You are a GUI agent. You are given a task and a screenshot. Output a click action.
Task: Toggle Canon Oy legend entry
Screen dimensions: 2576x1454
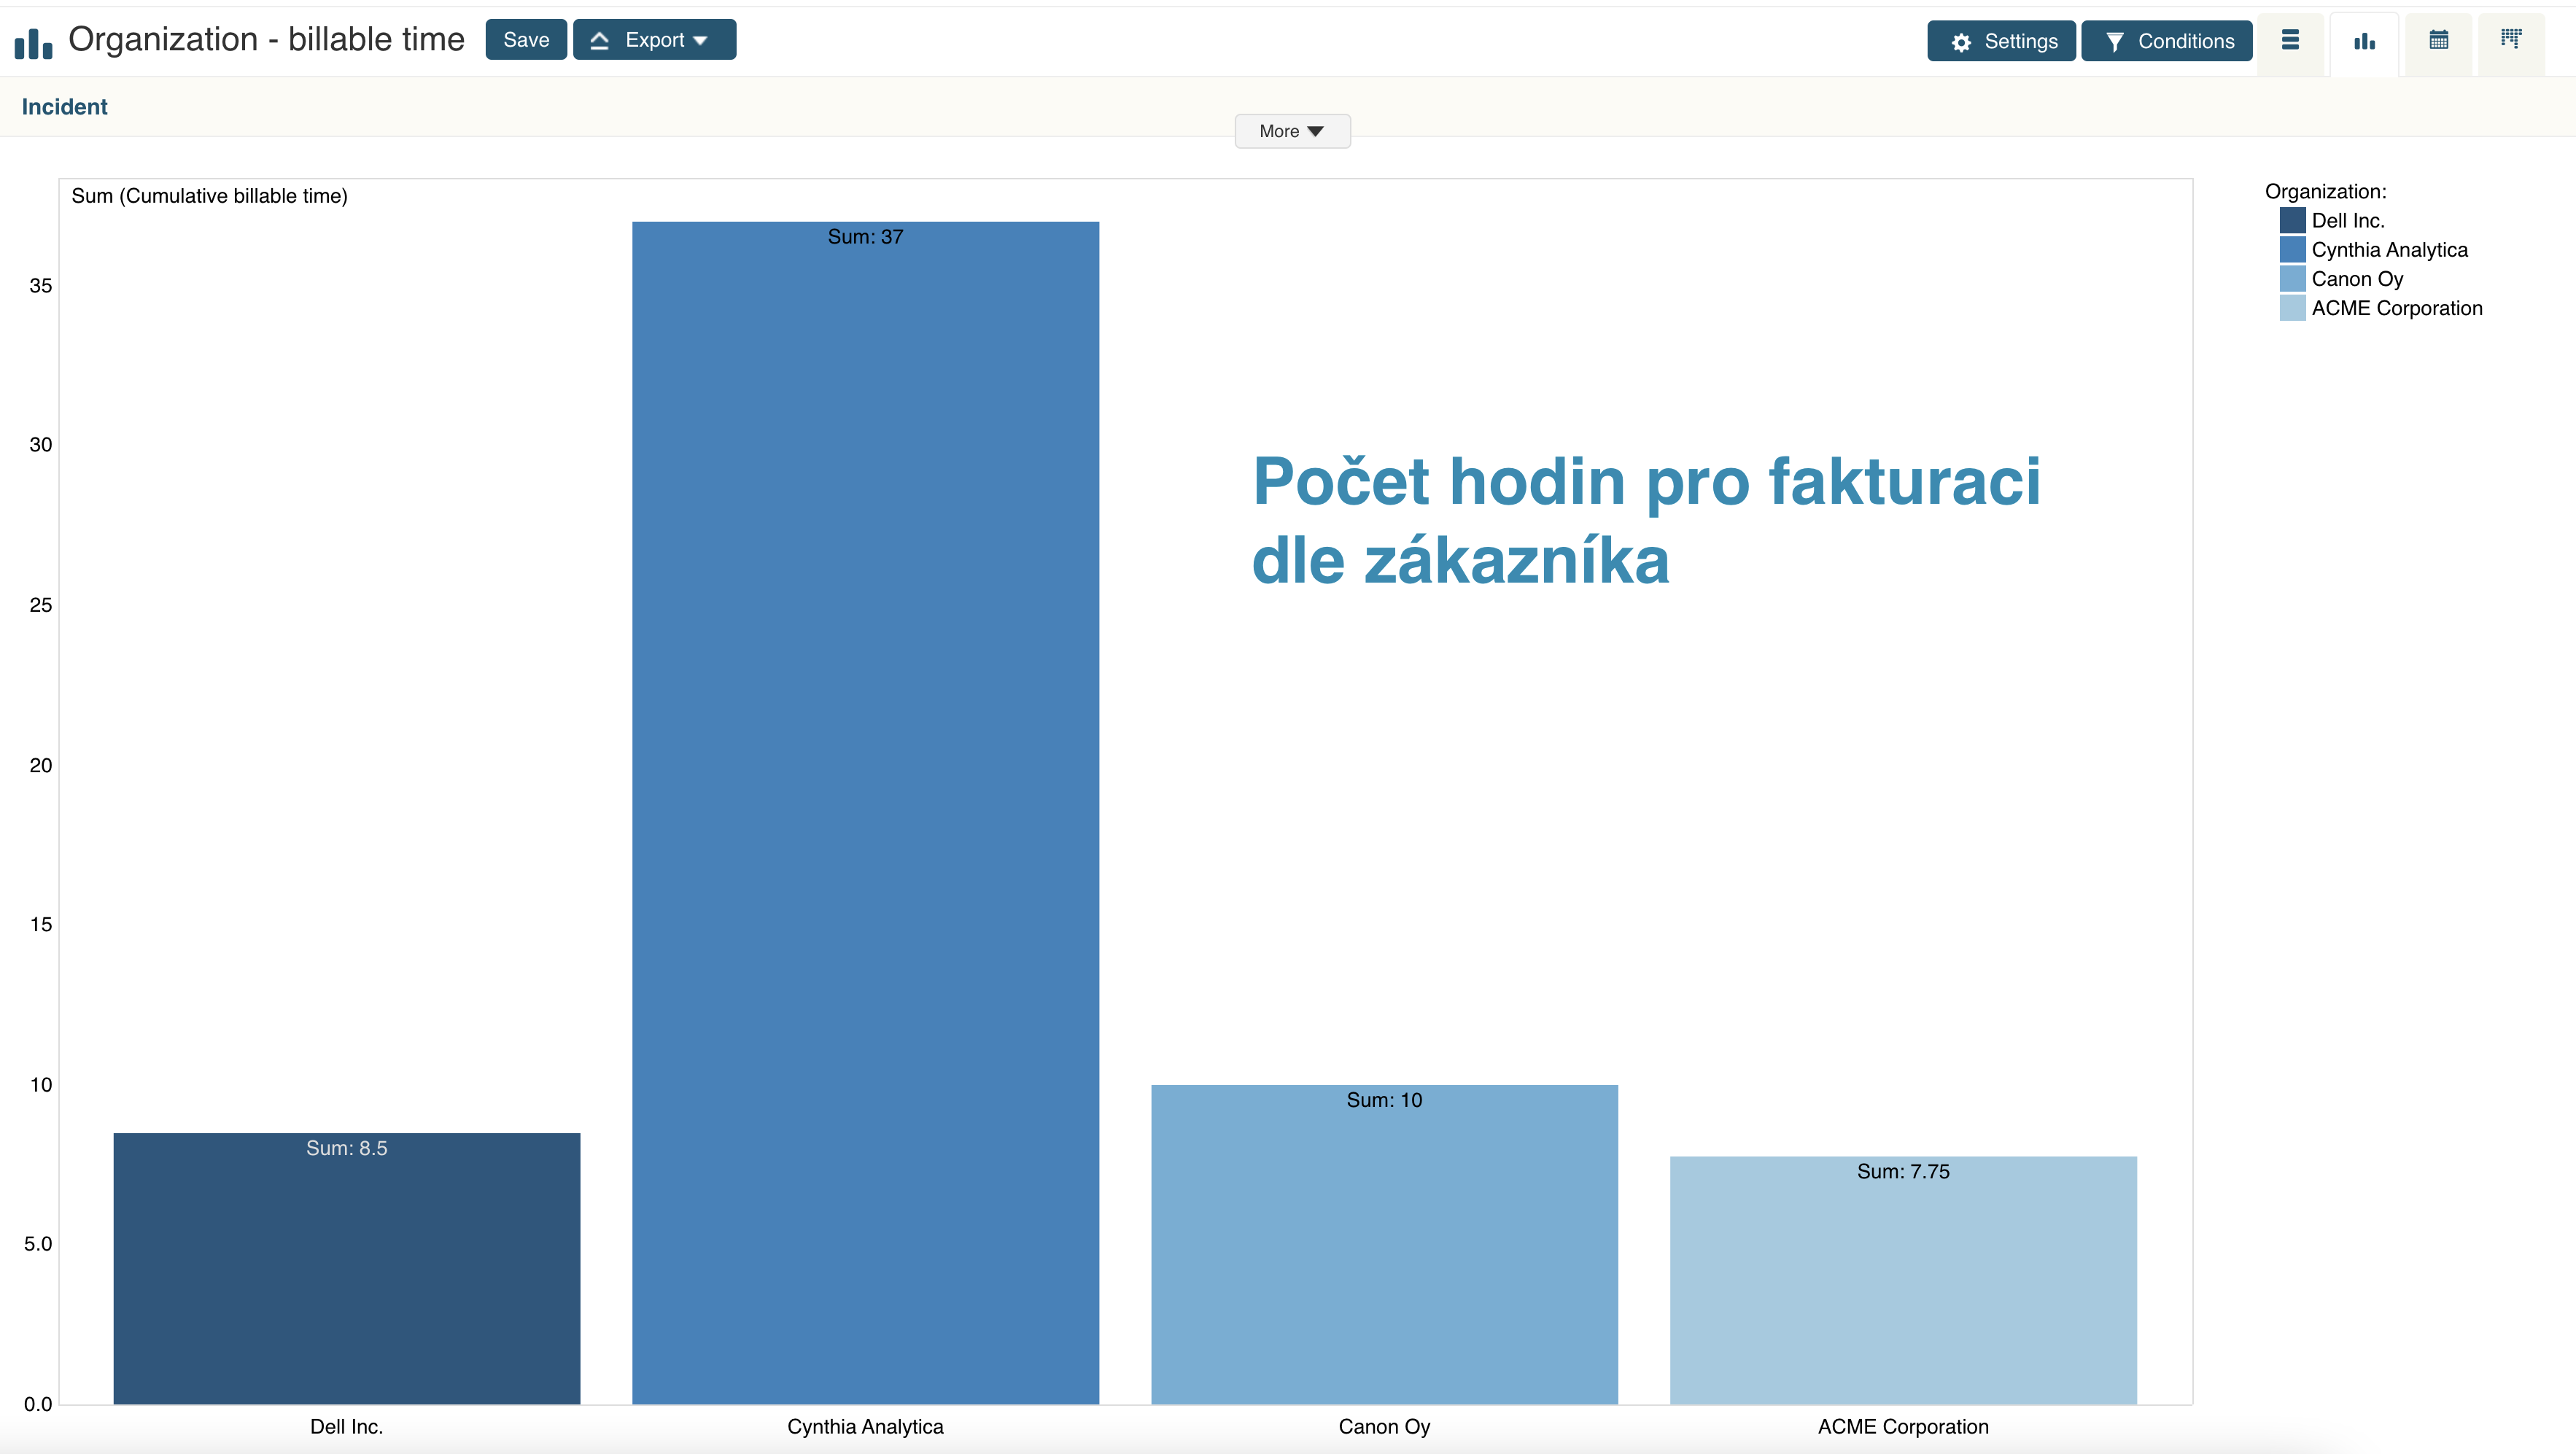pos(2356,279)
